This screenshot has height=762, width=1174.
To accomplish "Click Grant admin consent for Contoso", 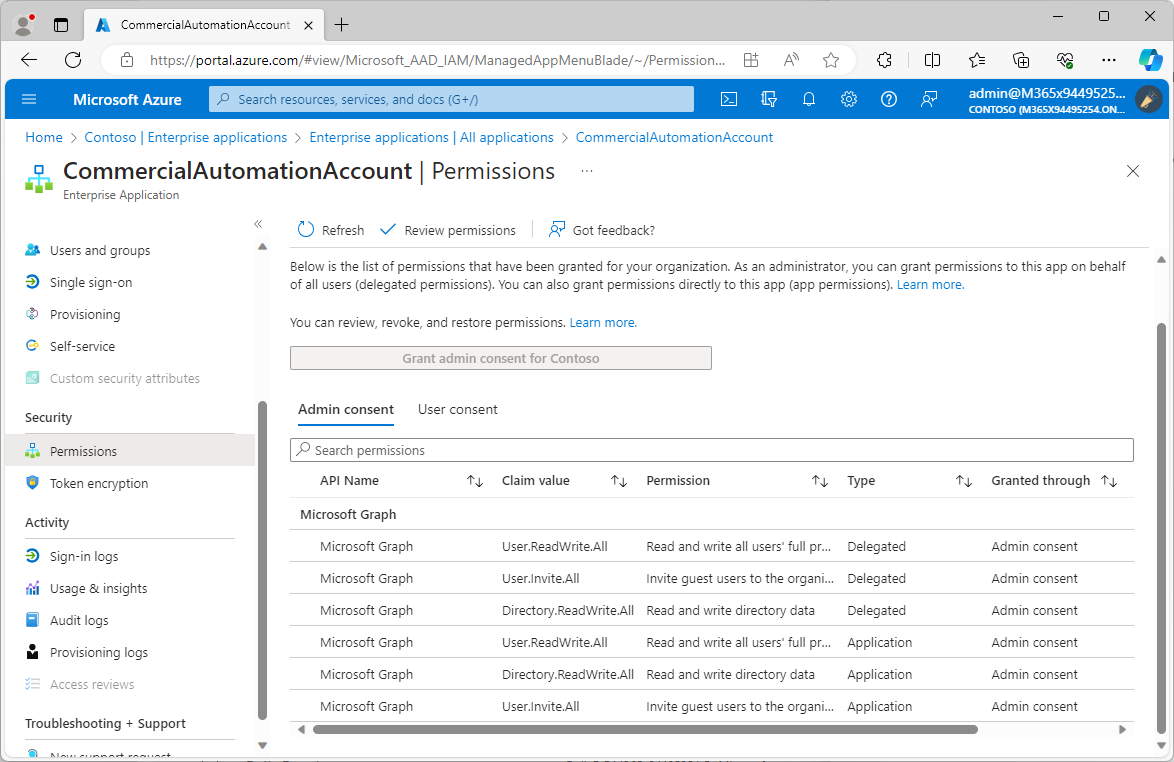I will (500, 357).
